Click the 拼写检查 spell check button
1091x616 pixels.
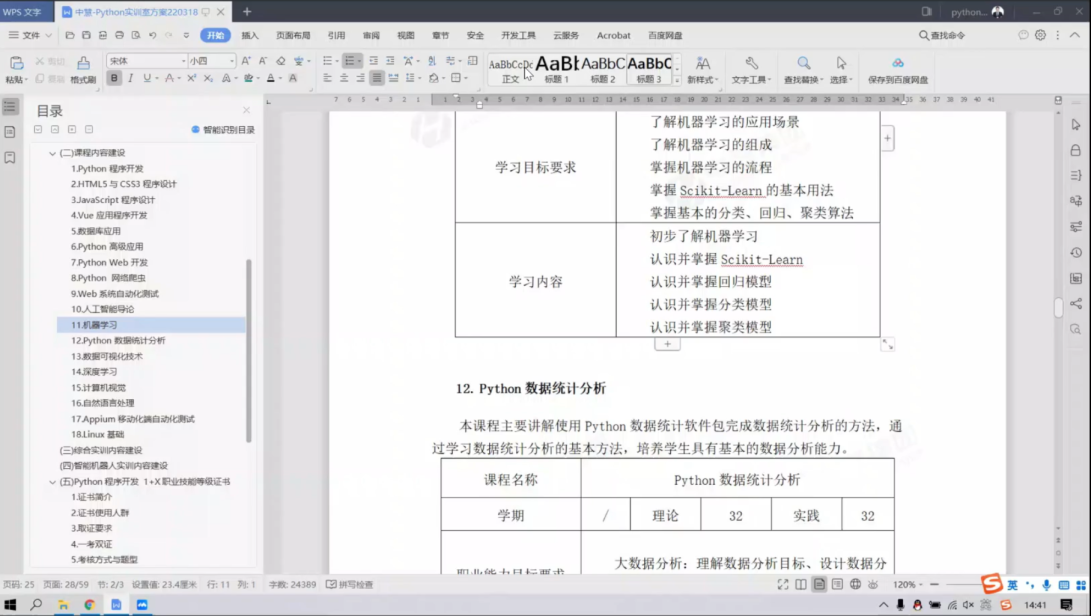tap(350, 585)
